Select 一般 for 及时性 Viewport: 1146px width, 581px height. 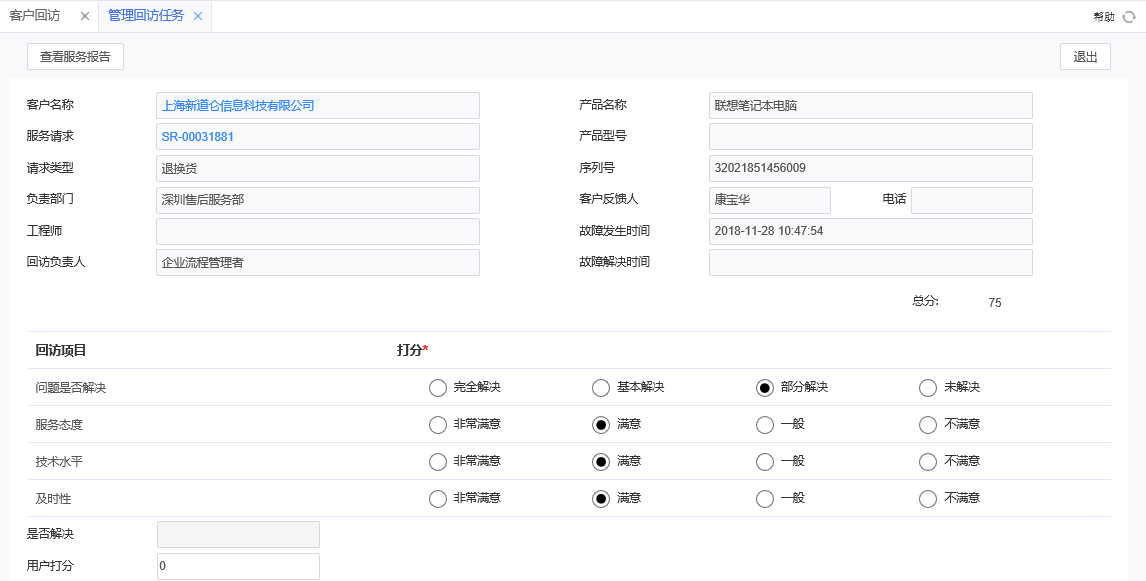(x=764, y=497)
